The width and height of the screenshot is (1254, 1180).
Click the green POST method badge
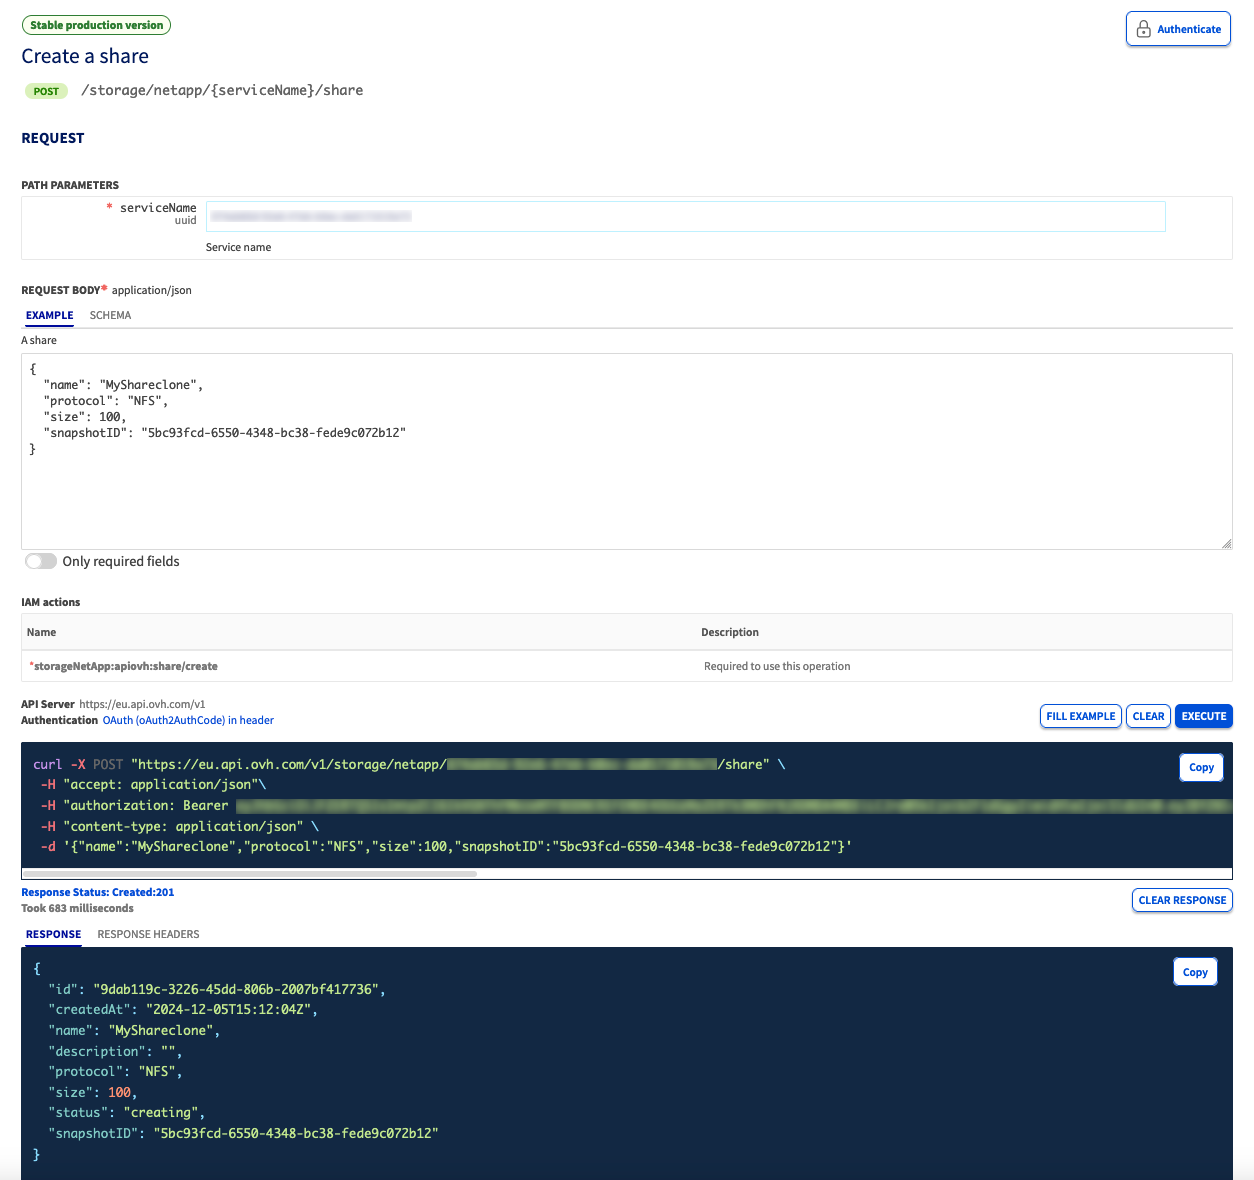click(46, 91)
